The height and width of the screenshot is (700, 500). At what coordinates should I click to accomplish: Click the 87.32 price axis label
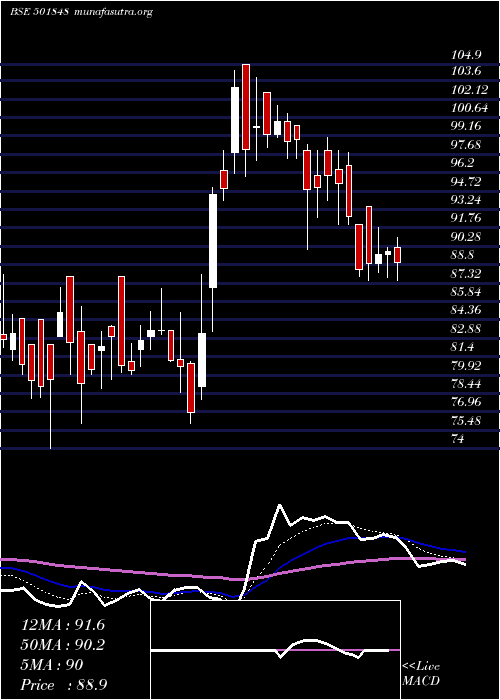(x=466, y=273)
